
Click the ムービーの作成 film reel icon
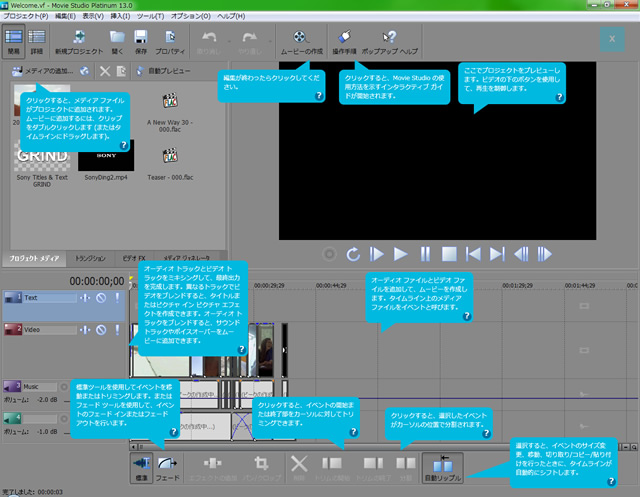click(x=301, y=37)
